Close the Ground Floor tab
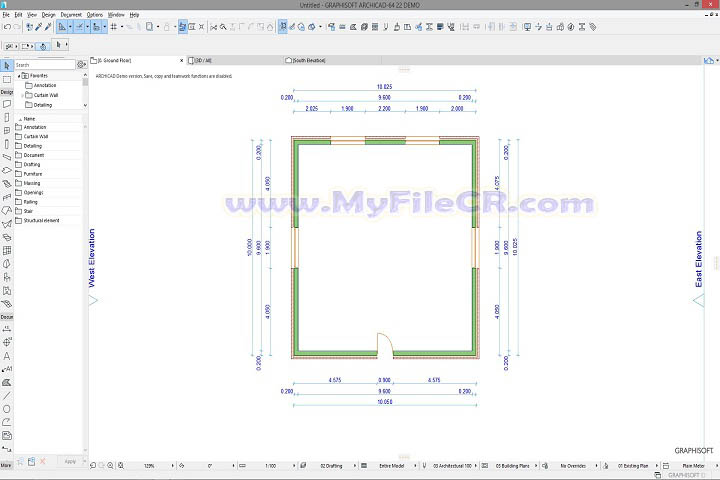The width and height of the screenshot is (720, 480). tap(181, 60)
